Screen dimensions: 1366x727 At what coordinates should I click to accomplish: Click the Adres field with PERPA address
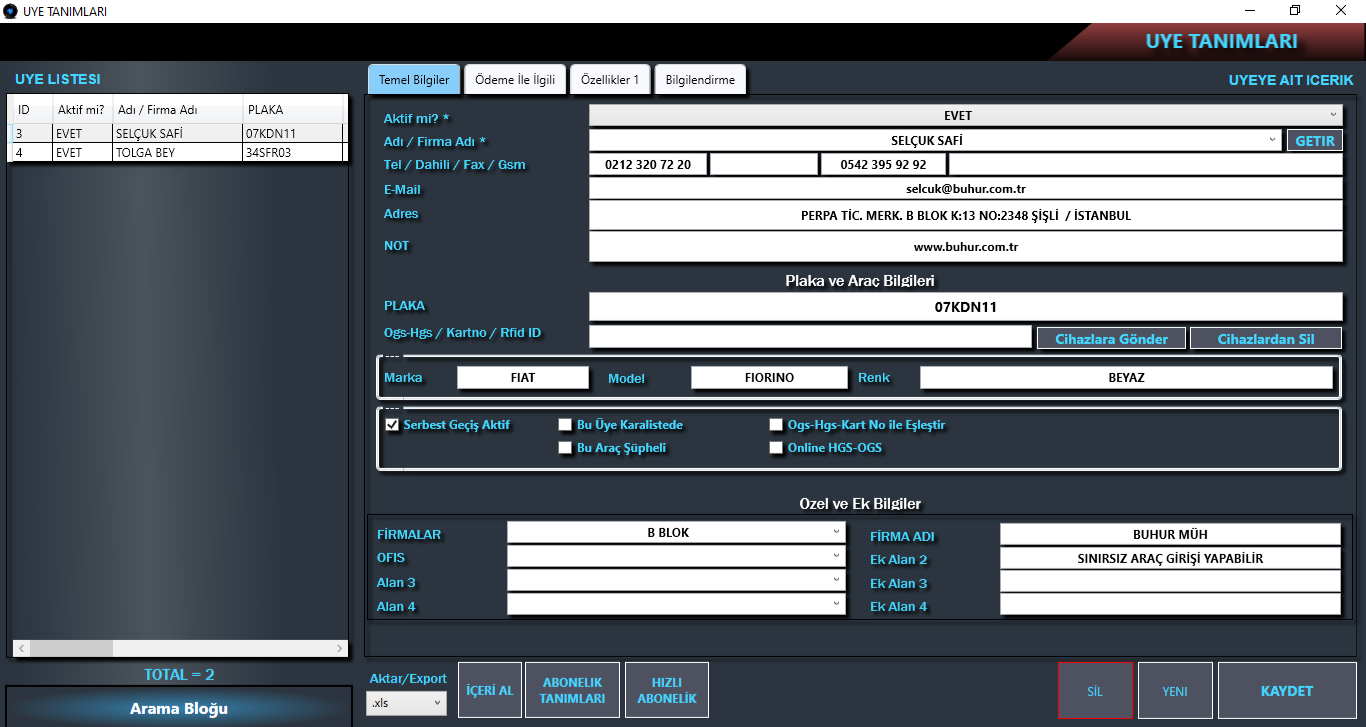[x=966, y=215]
